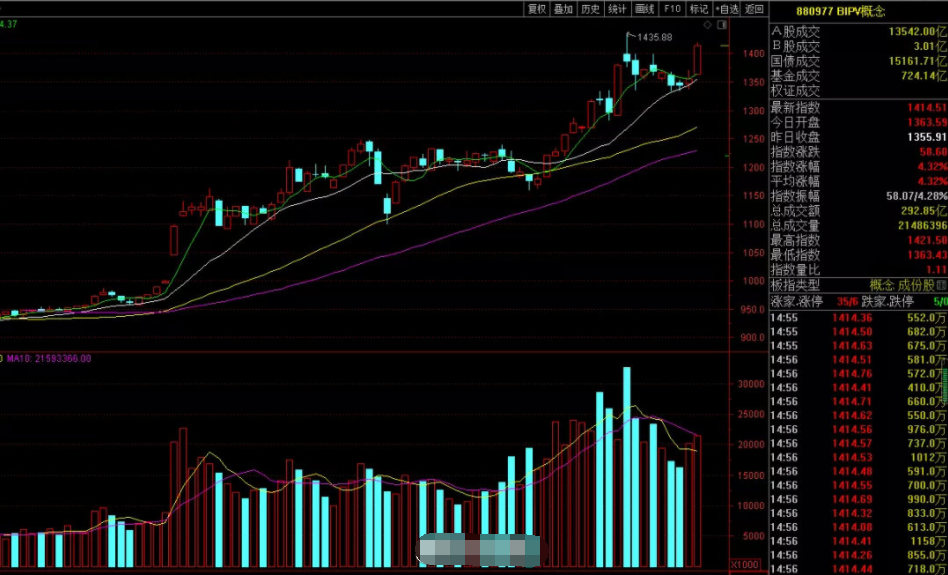Click the 总成交额 value 292.85亿
Image resolution: width=948 pixels, height=575 pixels.
[924, 211]
